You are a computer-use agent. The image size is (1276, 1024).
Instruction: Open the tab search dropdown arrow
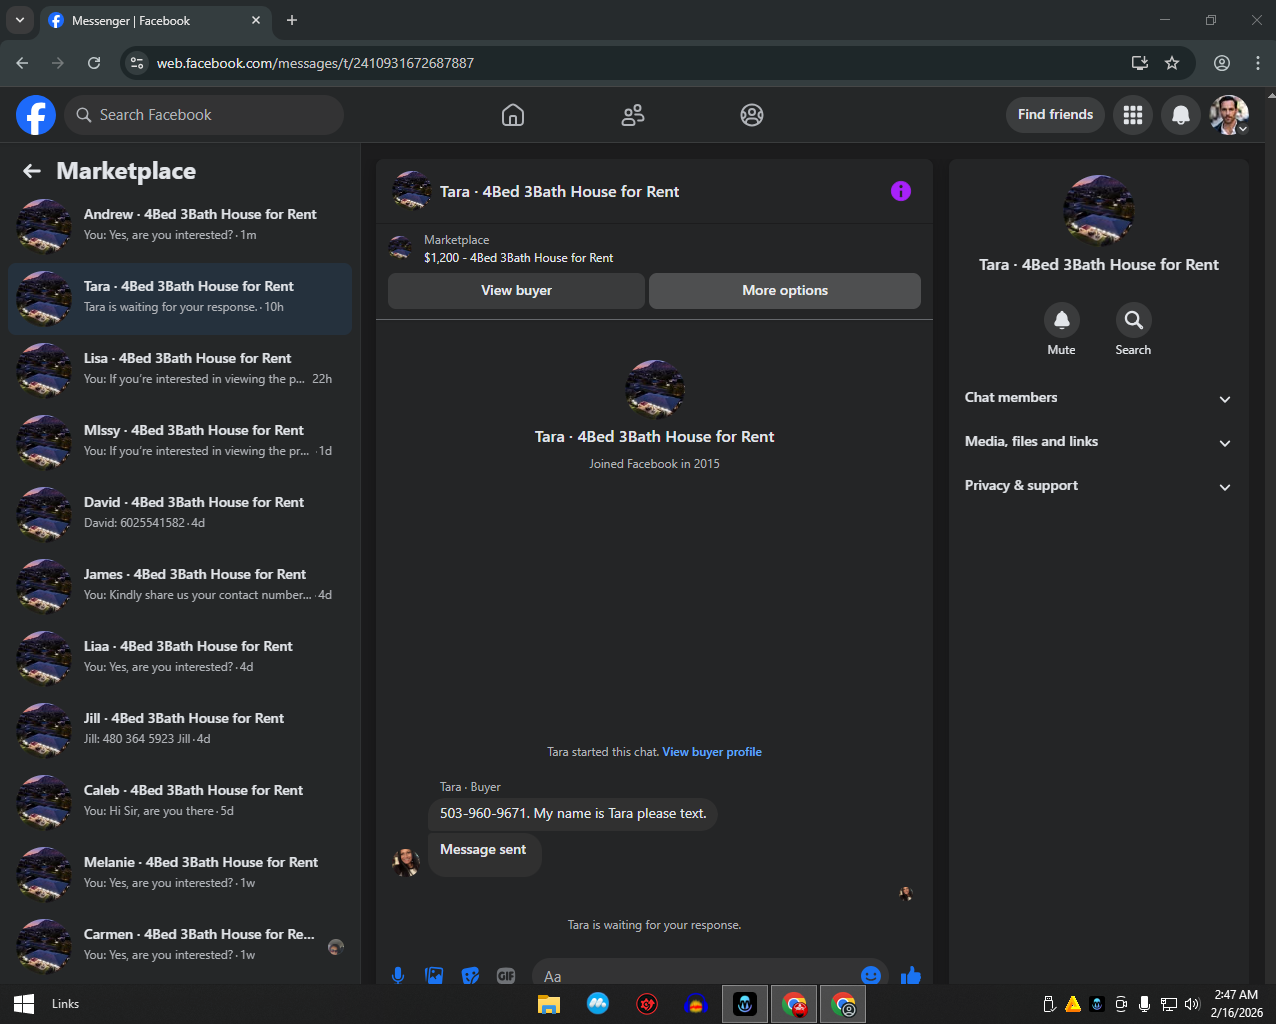click(x=19, y=20)
